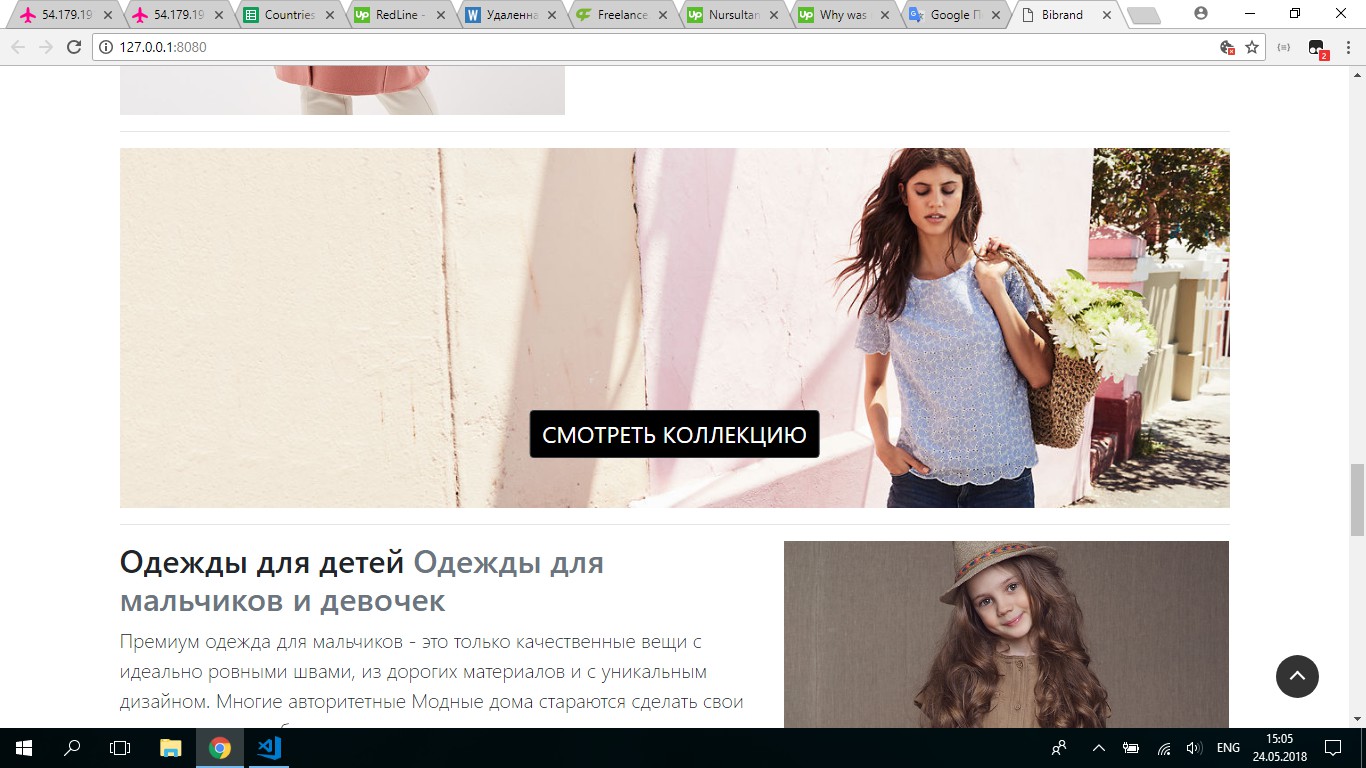The image size is (1366, 768).
Task: Open the extension with the red badge 2
Action: 1316,48
